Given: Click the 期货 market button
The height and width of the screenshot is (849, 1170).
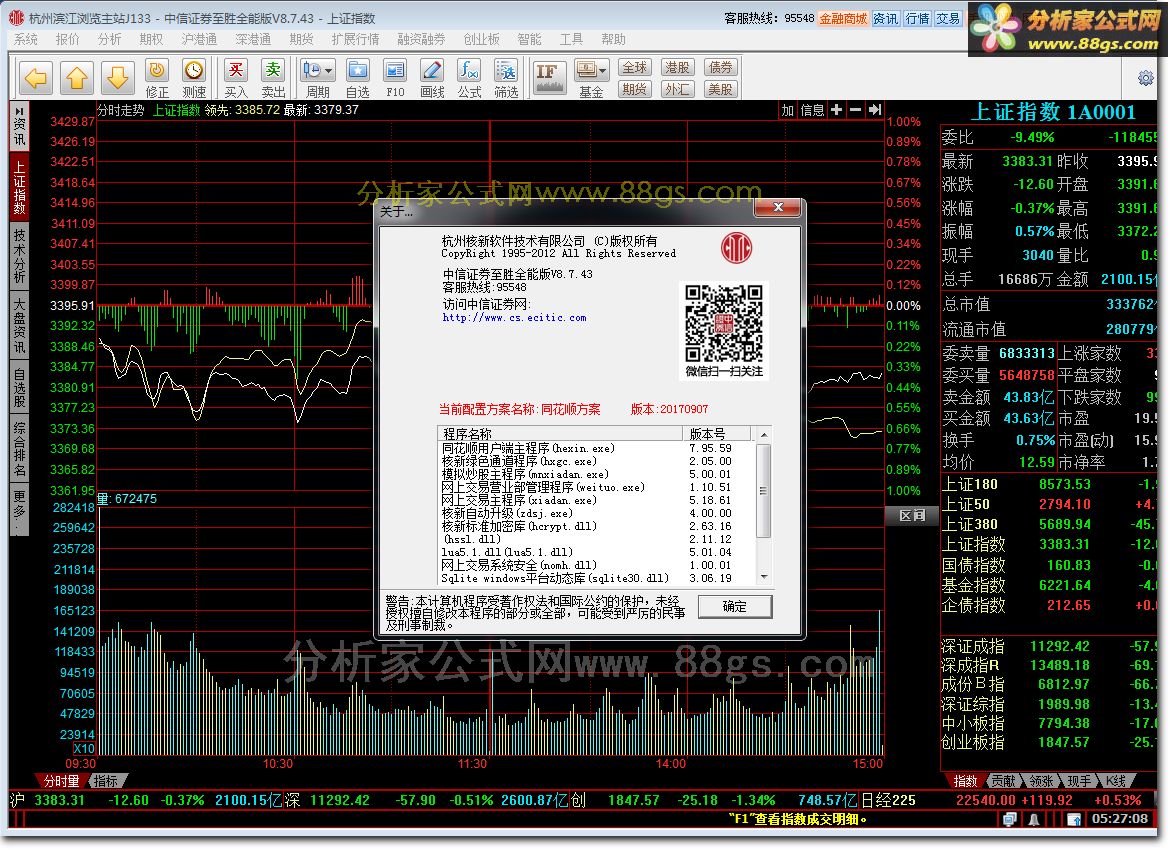Looking at the screenshot, I should click(634, 90).
